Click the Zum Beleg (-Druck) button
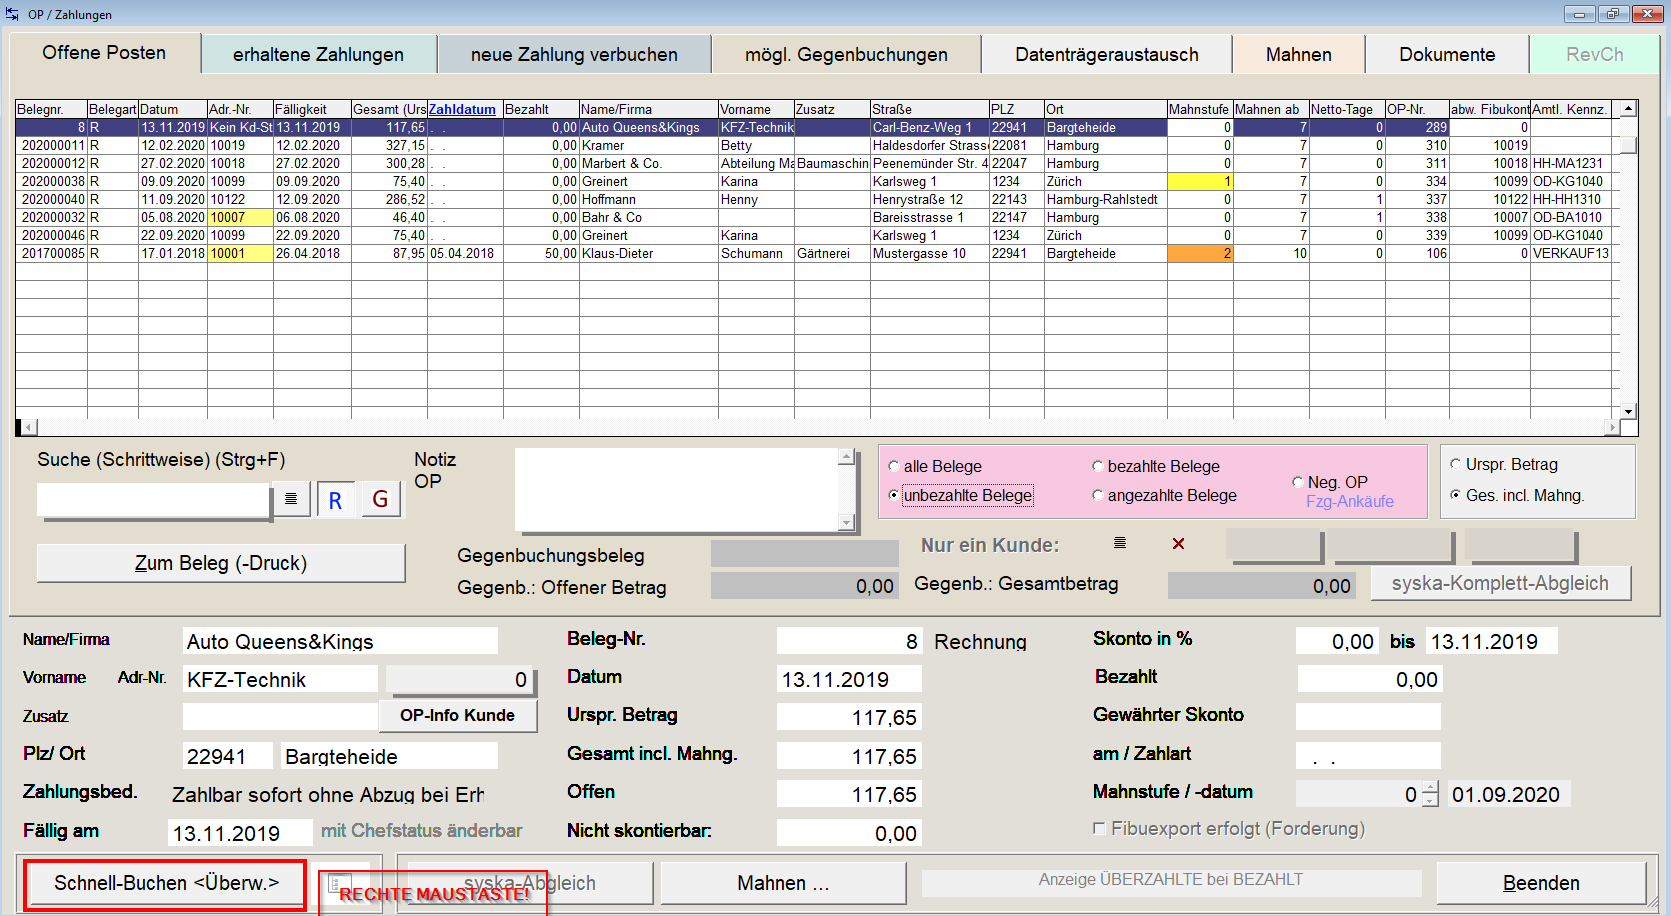Viewport: 1671px width, 916px height. pos(221,563)
